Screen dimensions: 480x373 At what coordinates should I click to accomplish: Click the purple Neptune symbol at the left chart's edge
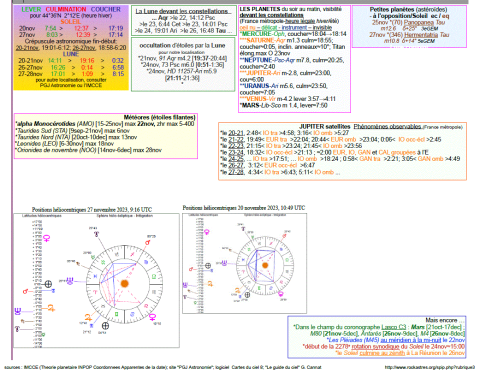tap(18, 311)
